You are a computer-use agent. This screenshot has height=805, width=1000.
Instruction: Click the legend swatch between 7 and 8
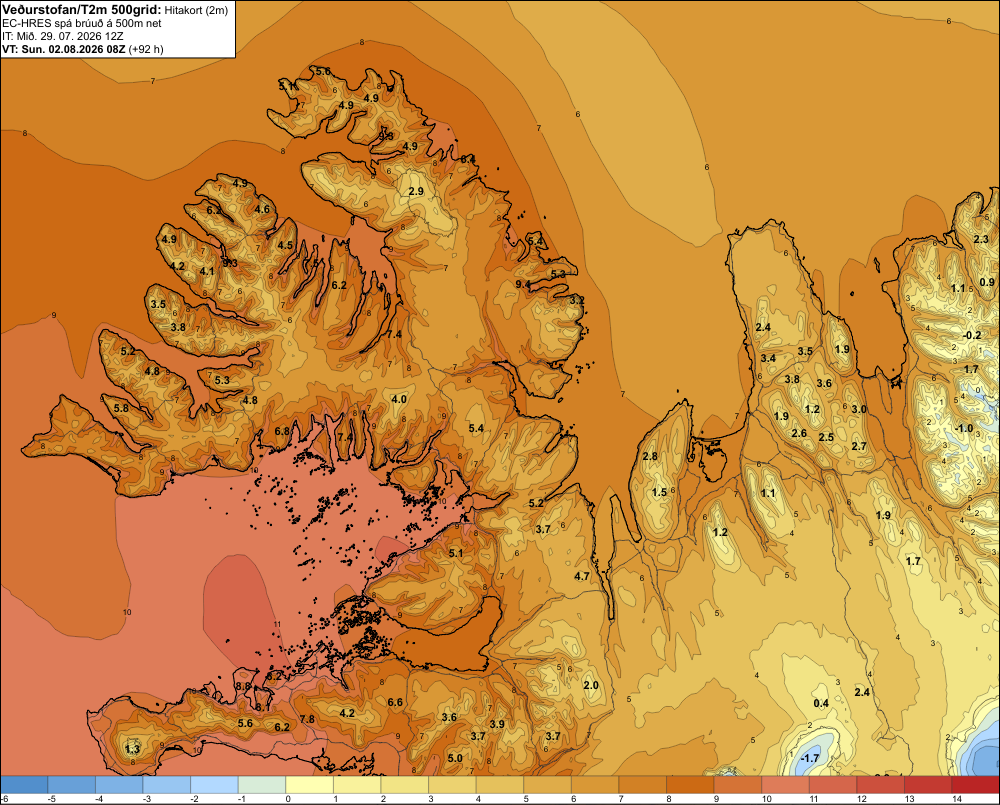tap(642, 784)
